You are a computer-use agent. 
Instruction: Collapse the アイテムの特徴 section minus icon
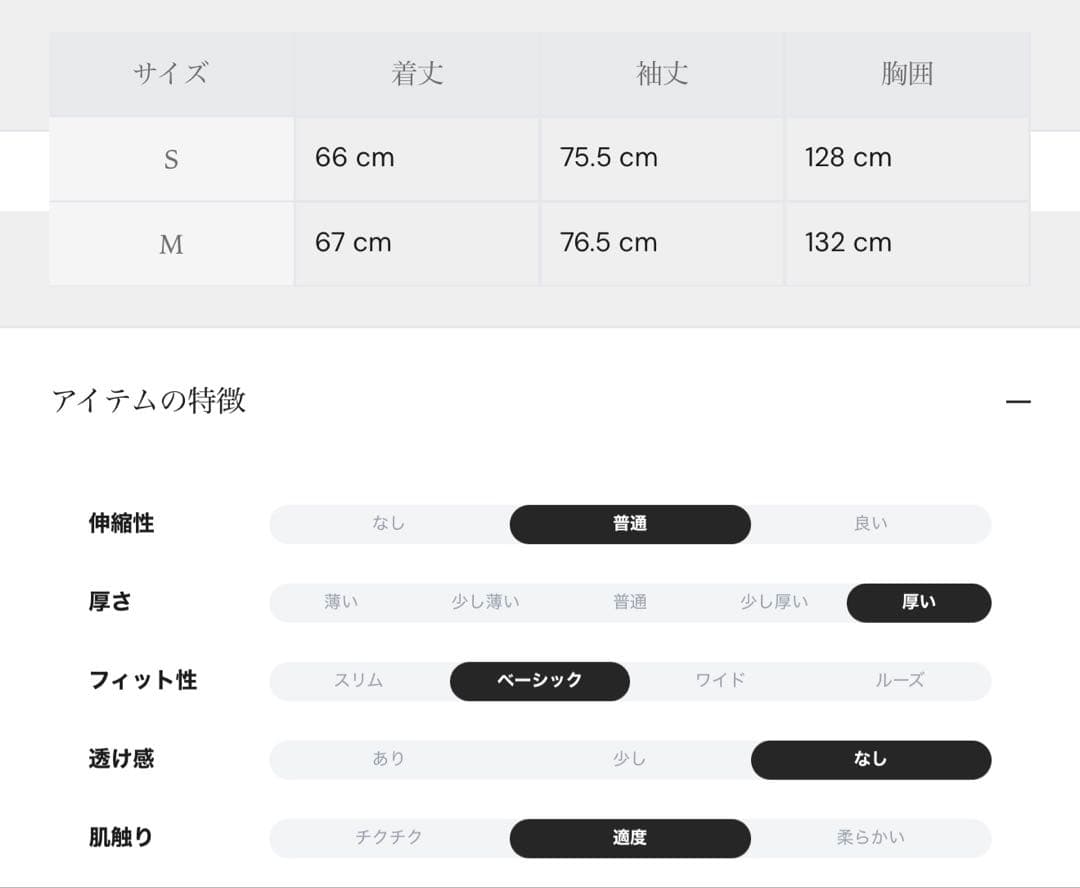(1018, 401)
